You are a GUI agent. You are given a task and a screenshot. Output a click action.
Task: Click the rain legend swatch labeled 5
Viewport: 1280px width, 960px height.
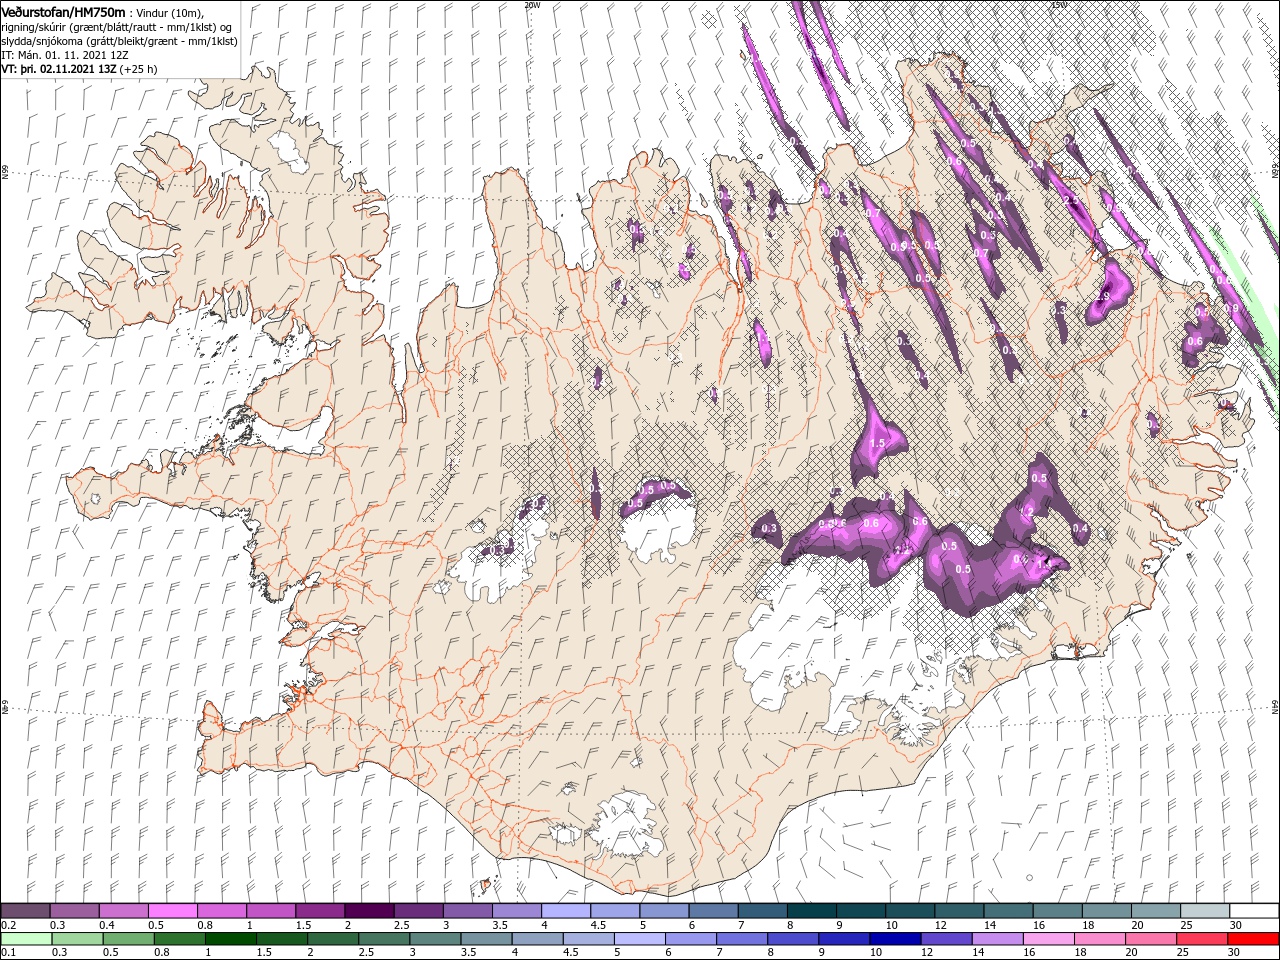639,939
